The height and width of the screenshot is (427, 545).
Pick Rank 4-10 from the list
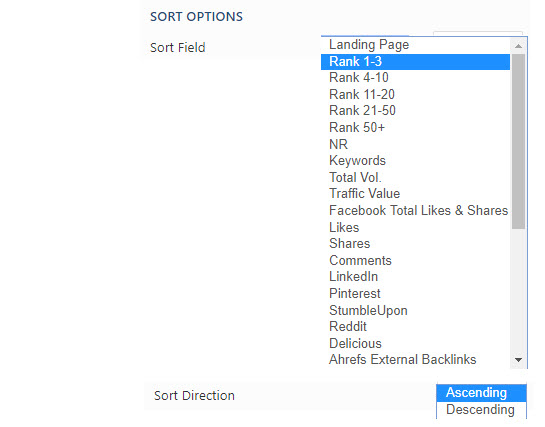click(x=415, y=78)
